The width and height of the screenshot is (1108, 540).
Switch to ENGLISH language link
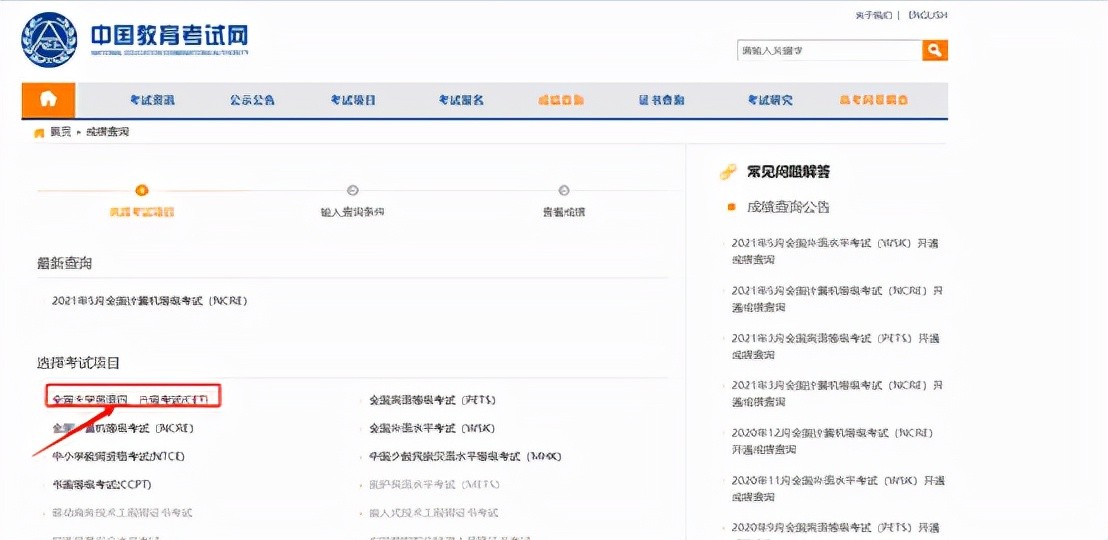point(927,15)
